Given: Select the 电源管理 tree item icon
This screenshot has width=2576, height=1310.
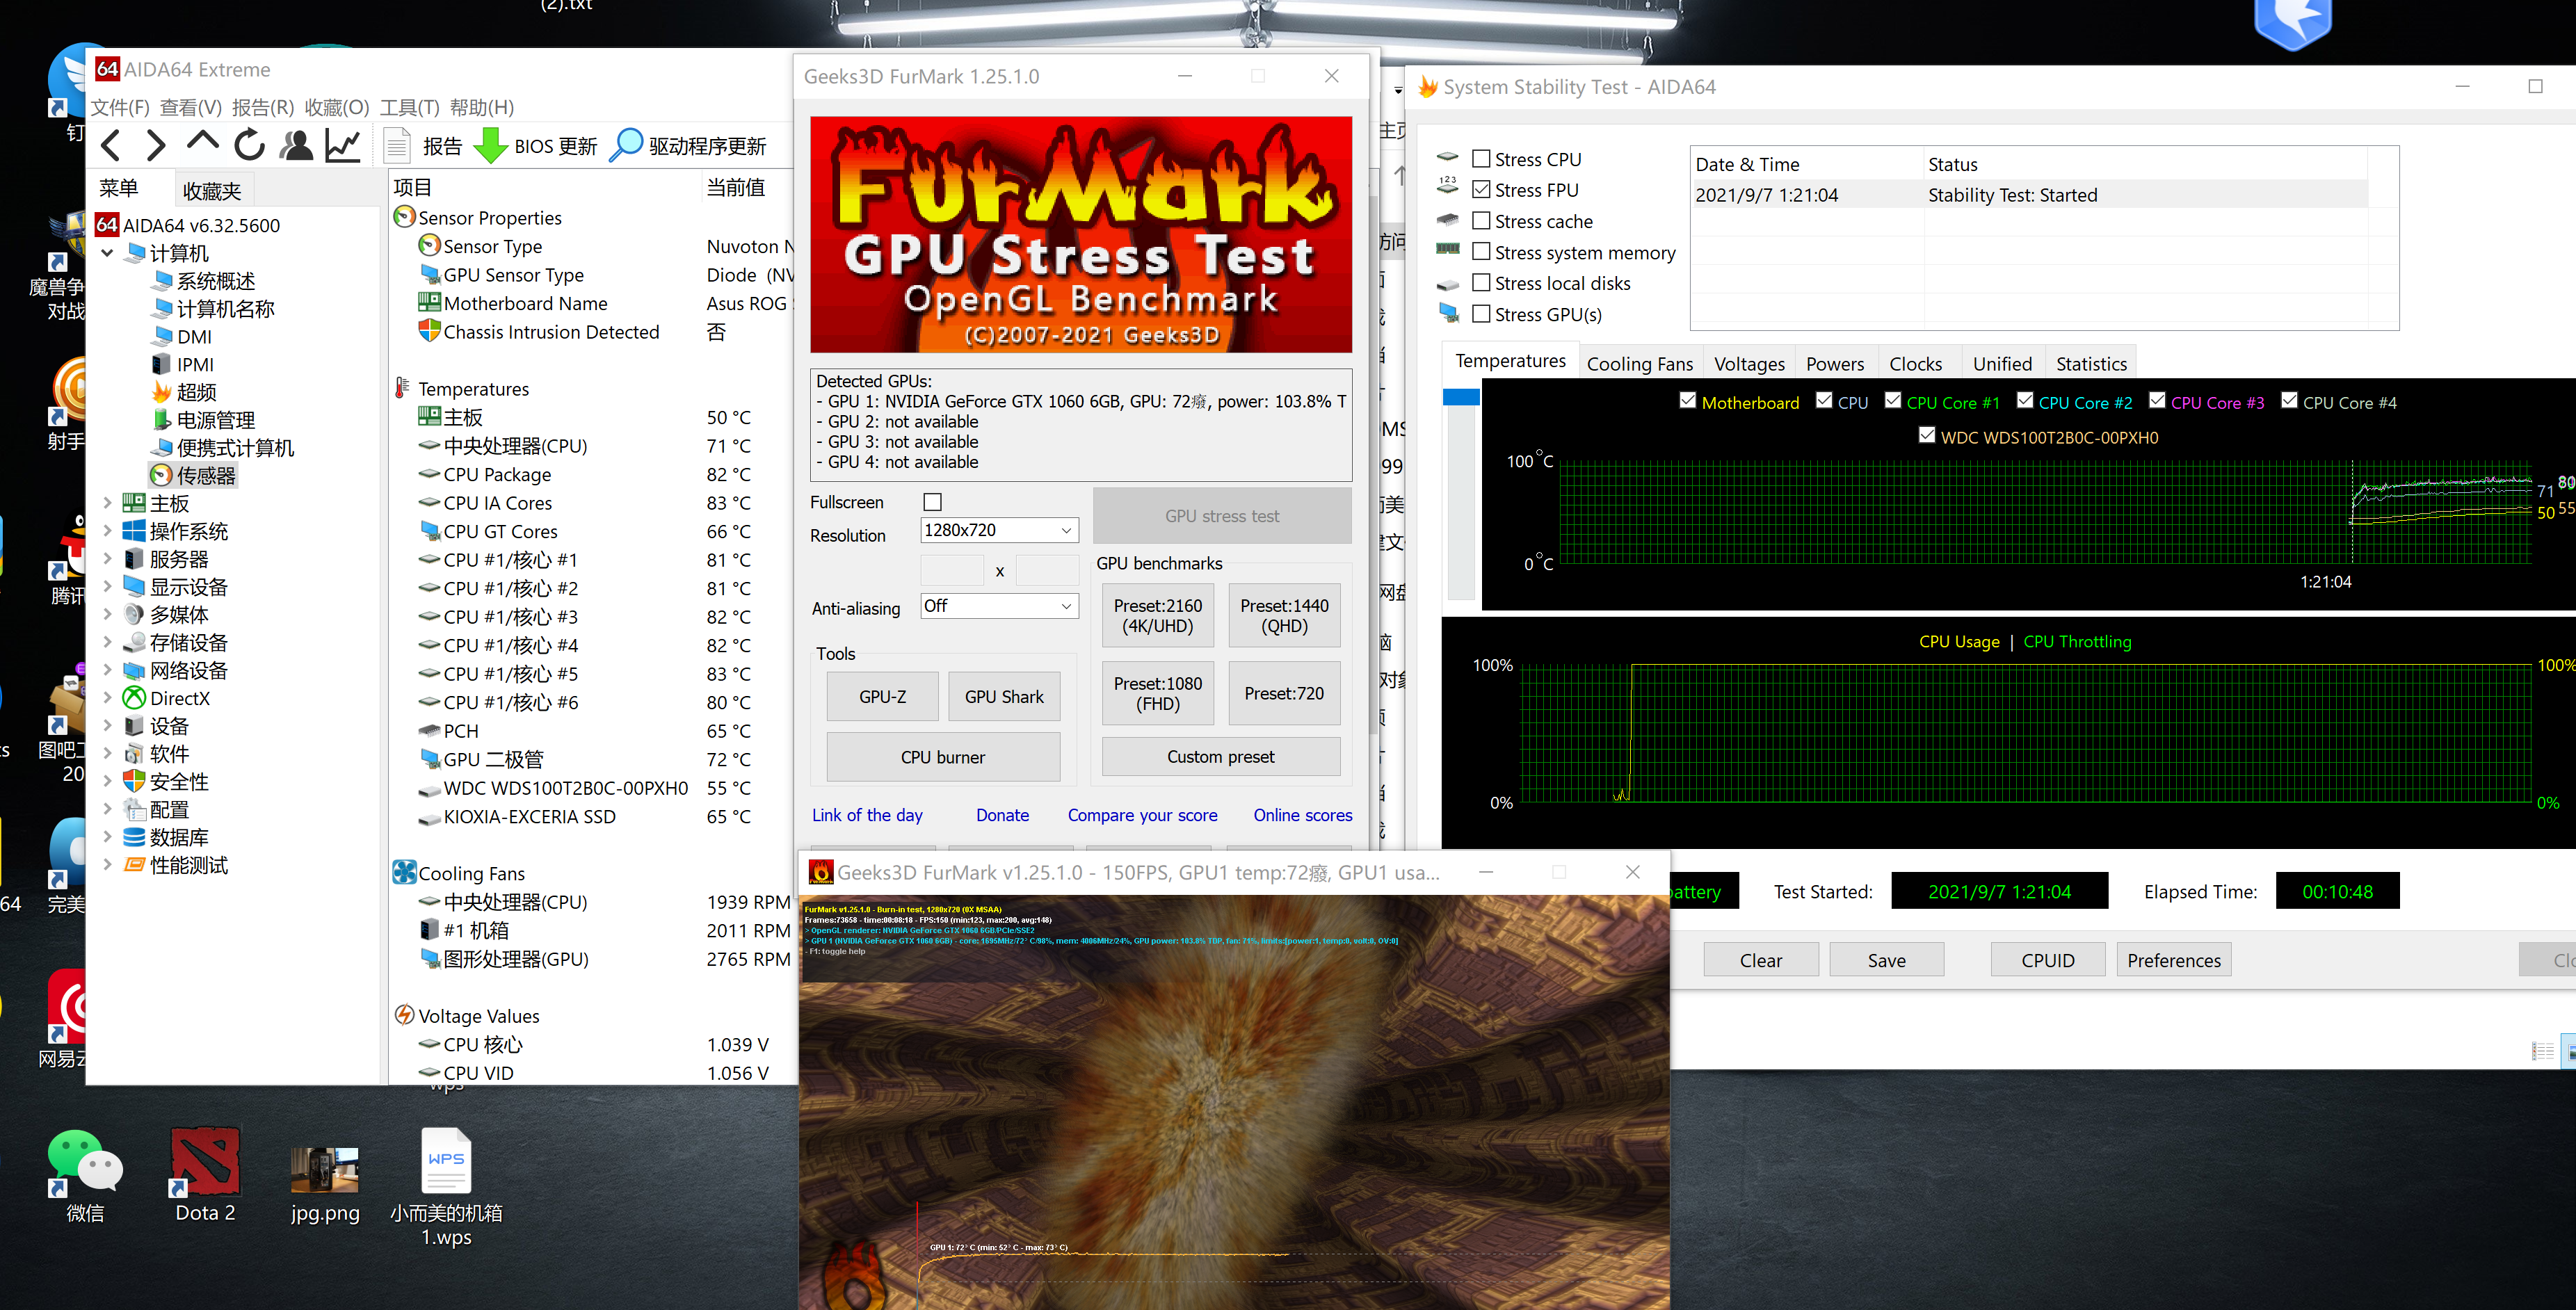Looking at the screenshot, I should coord(161,420).
